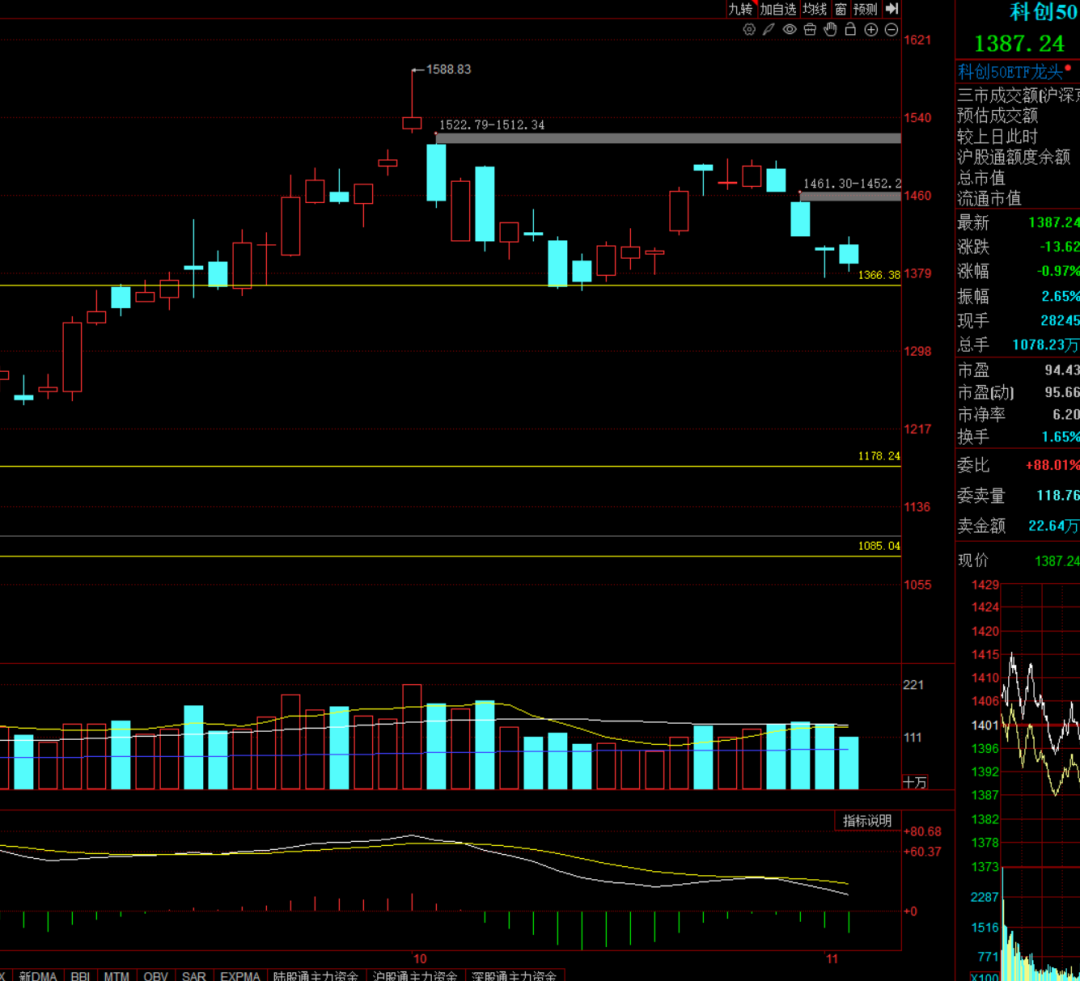Zoom in with plus icon
This screenshot has height=981, width=1080.
[x=871, y=30]
